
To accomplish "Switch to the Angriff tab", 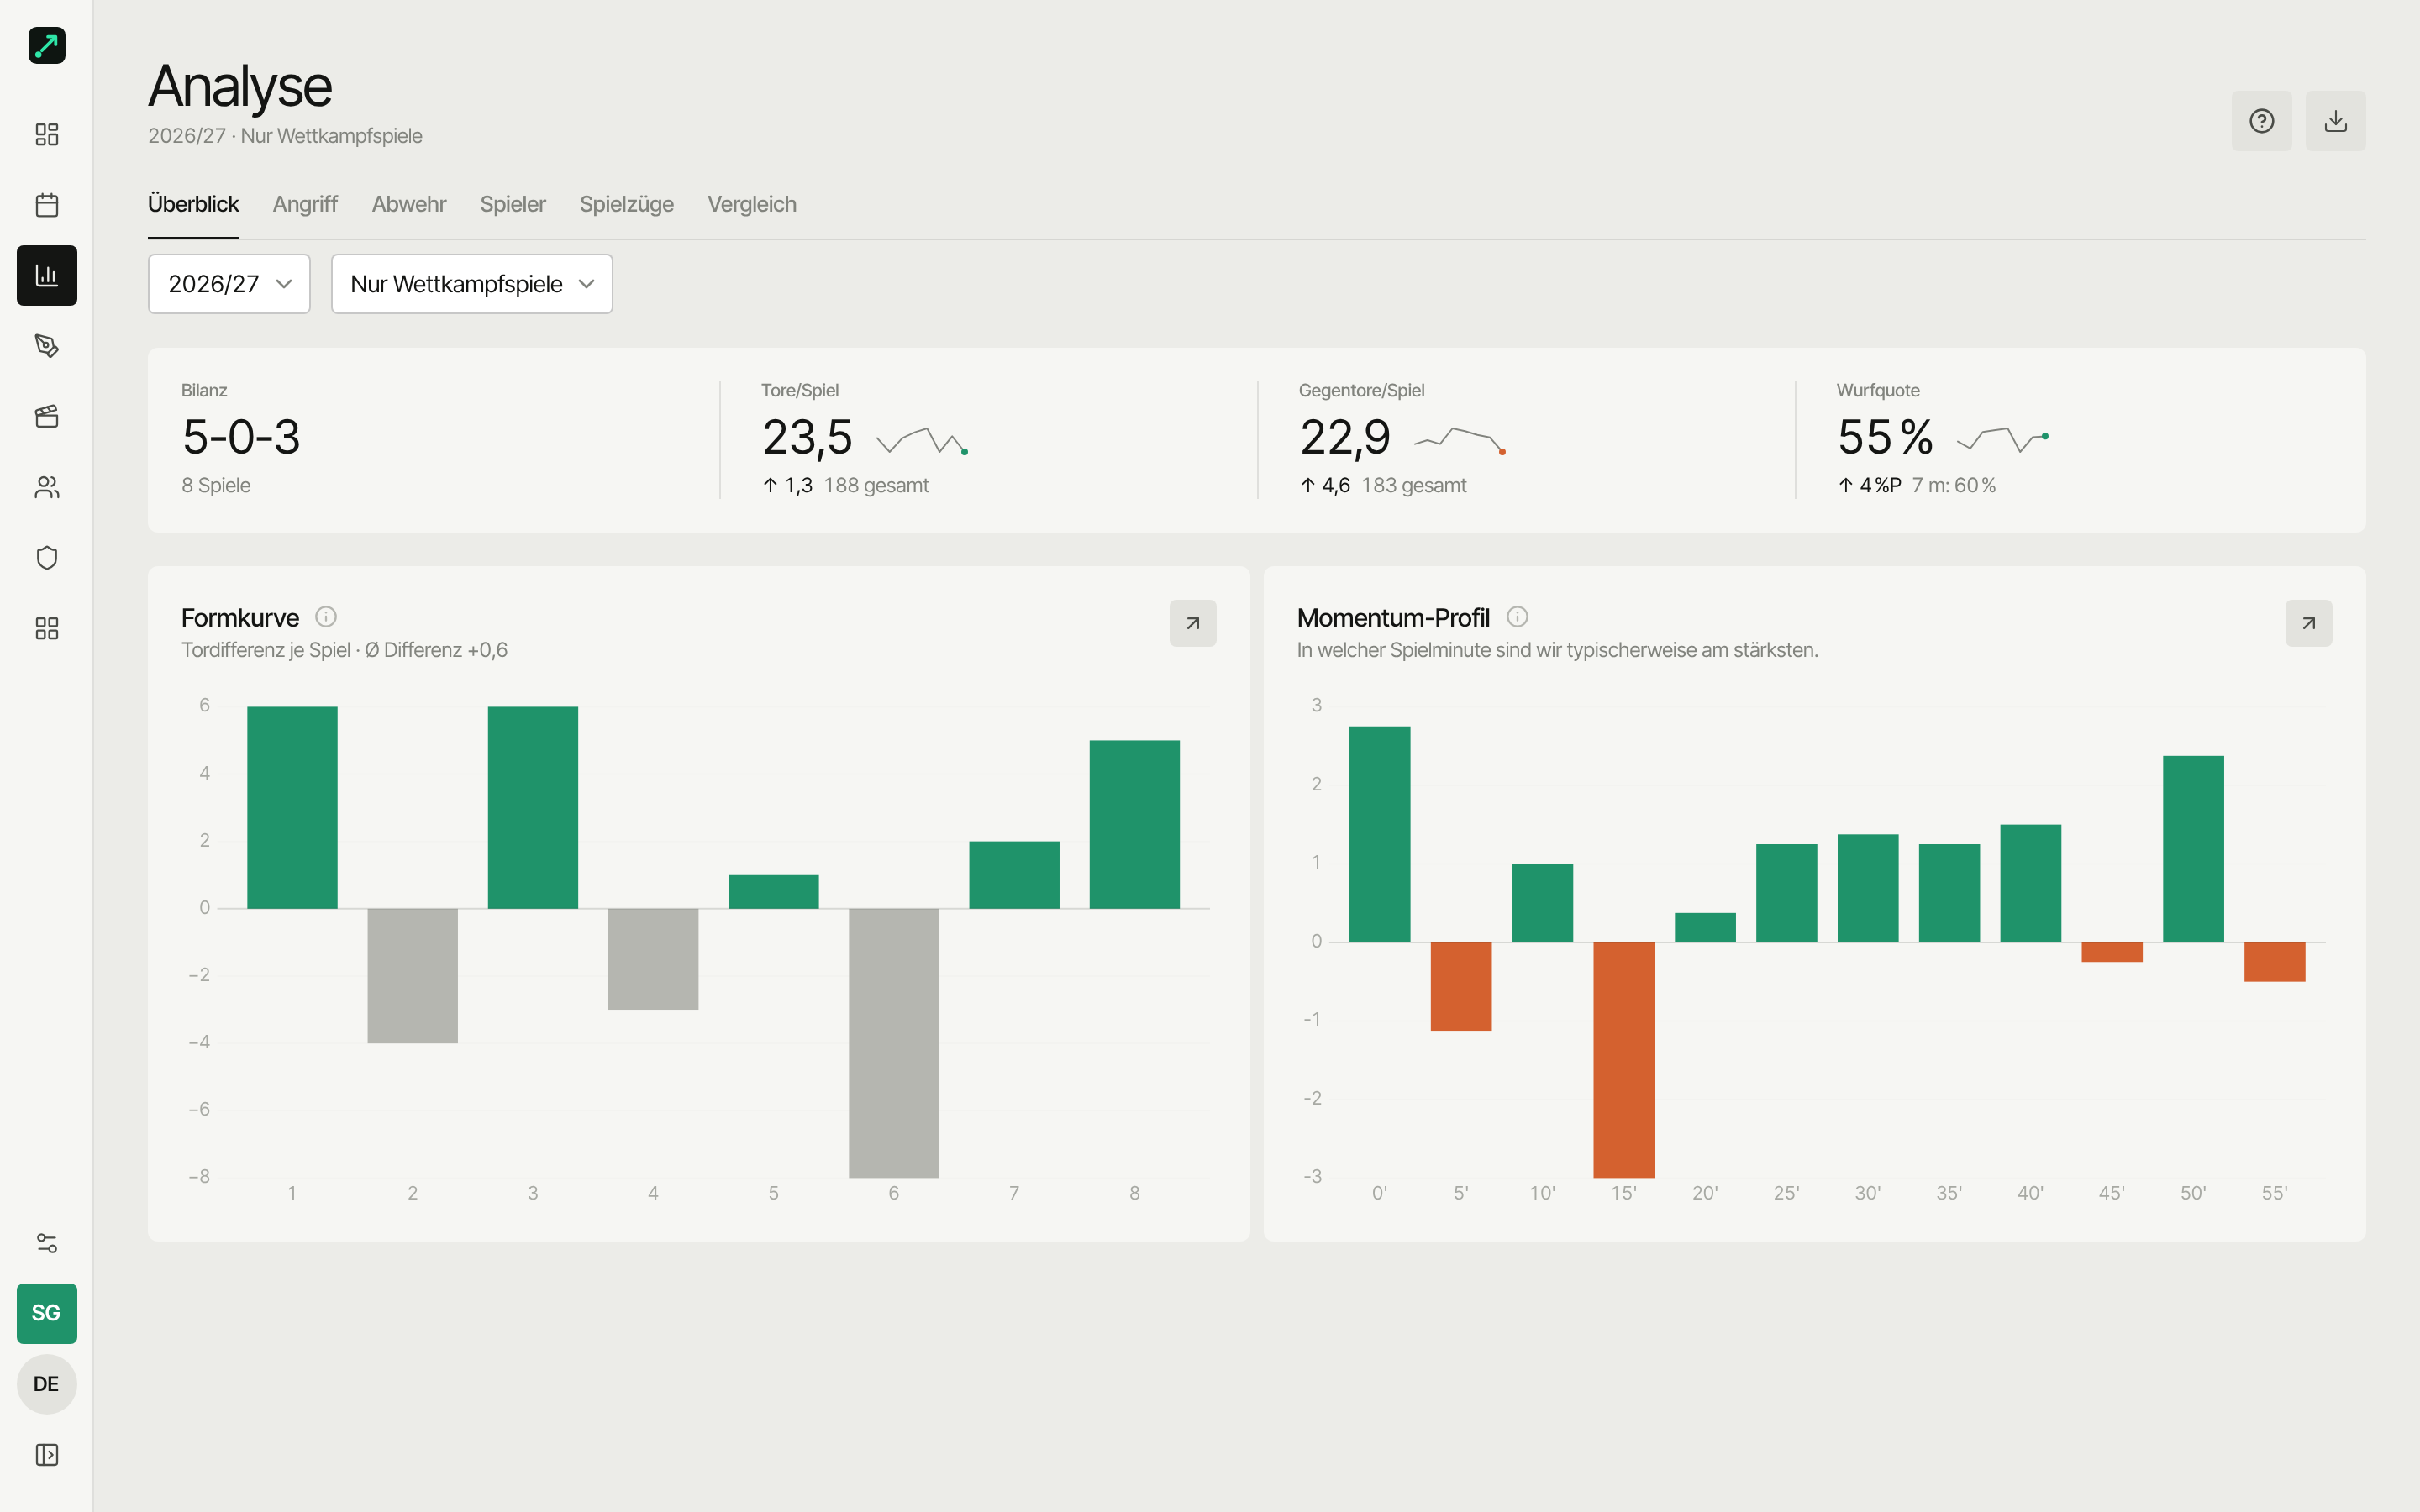I will 305,204.
